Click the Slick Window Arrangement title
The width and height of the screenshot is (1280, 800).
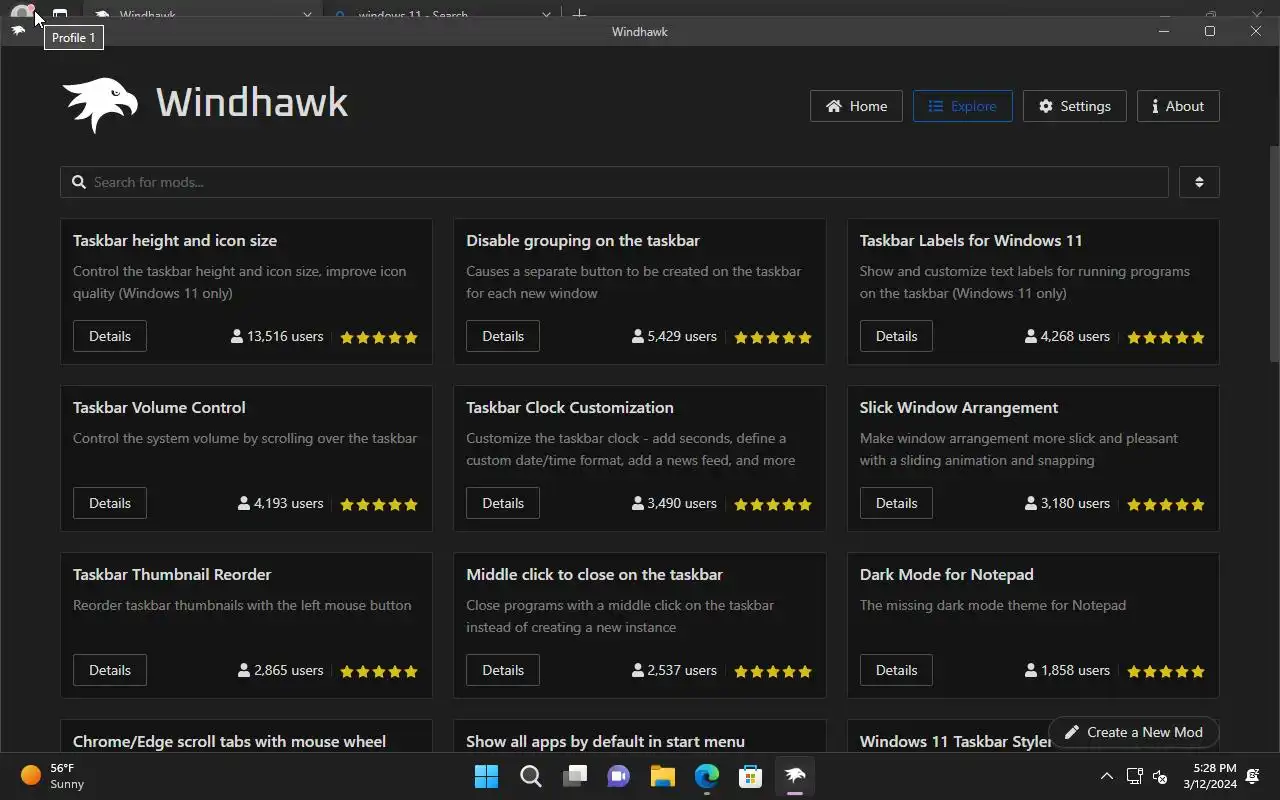click(959, 407)
